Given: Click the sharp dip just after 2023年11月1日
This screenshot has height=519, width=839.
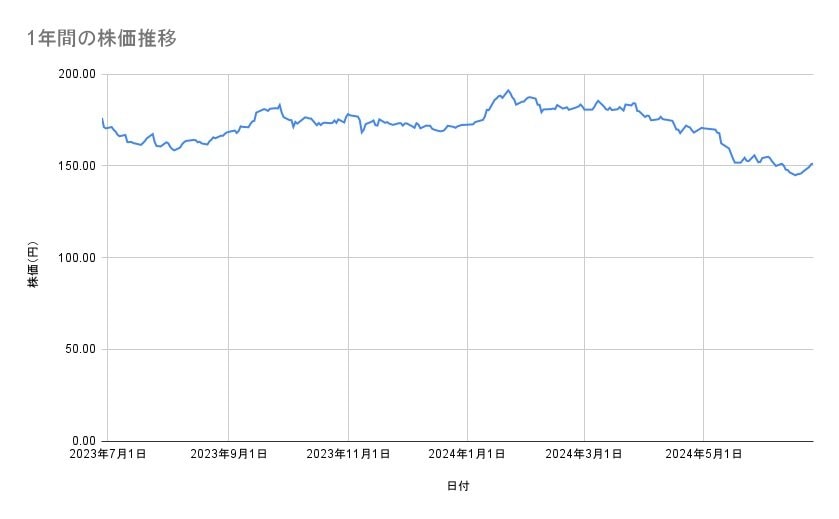Looking at the screenshot, I should pos(362,133).
